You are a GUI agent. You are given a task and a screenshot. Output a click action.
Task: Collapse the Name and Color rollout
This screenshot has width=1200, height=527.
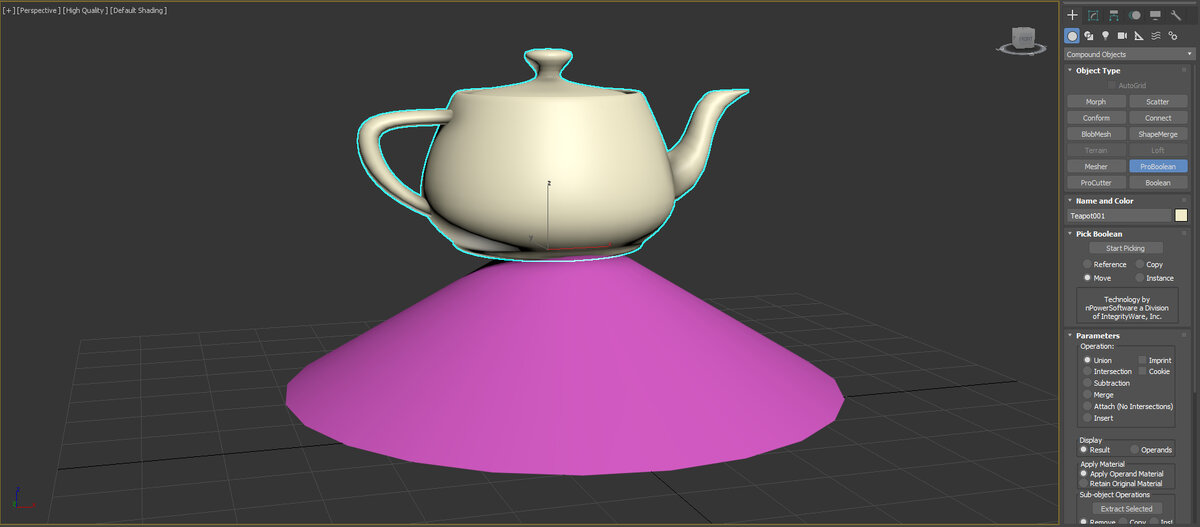click(1104, 200)
